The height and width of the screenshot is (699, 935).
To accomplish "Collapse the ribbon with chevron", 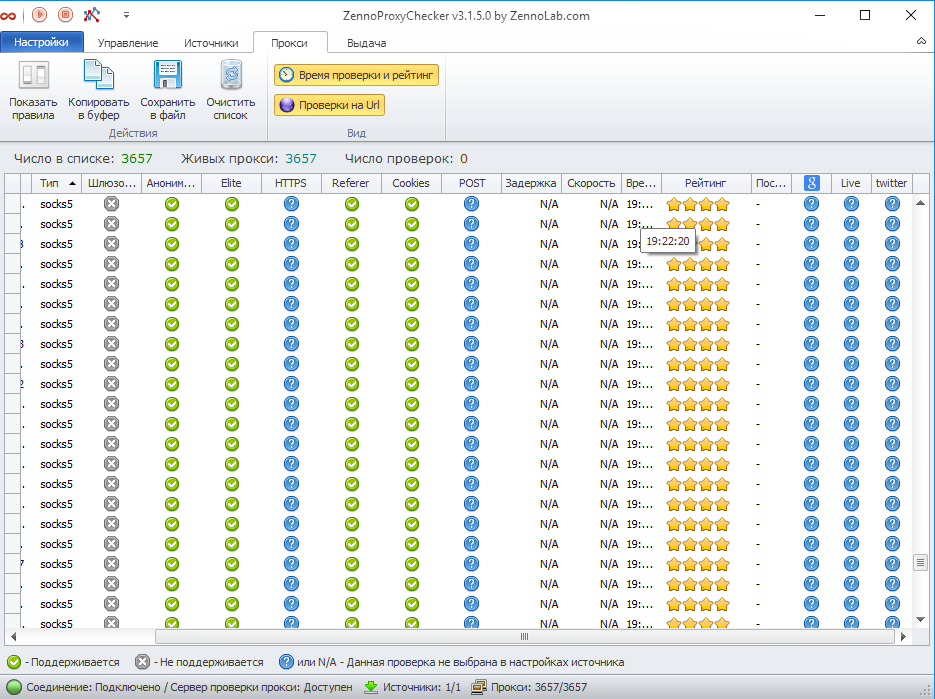I will point(921,41).
